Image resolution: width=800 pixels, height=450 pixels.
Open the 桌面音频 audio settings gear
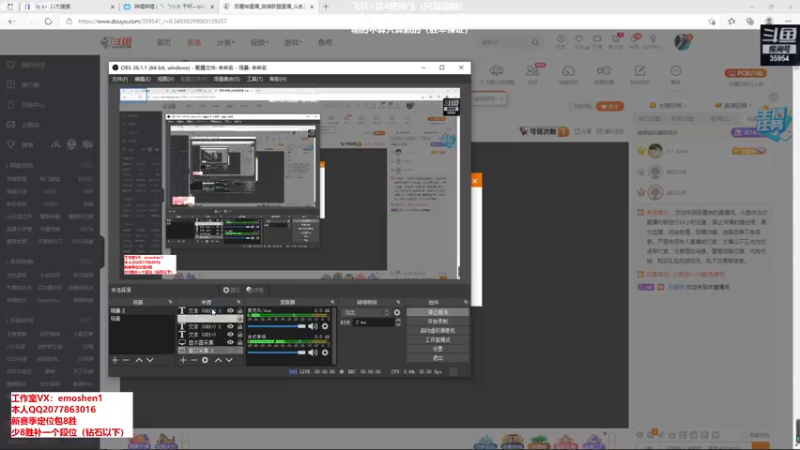325,352
